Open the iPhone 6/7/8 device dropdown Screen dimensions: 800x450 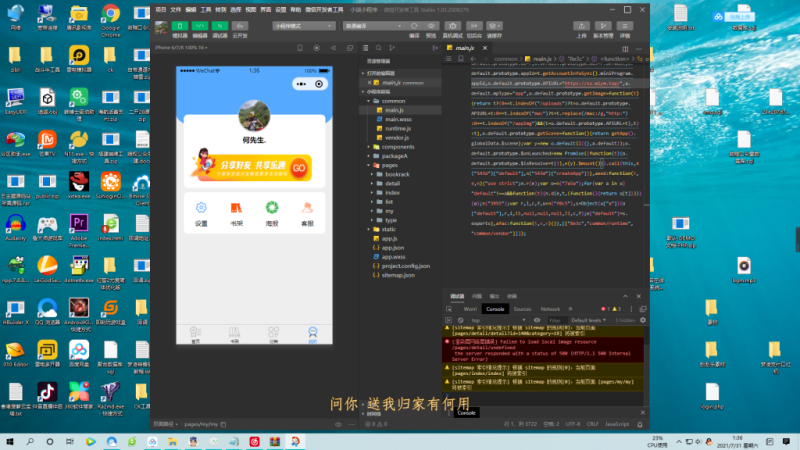pos(181,47)
